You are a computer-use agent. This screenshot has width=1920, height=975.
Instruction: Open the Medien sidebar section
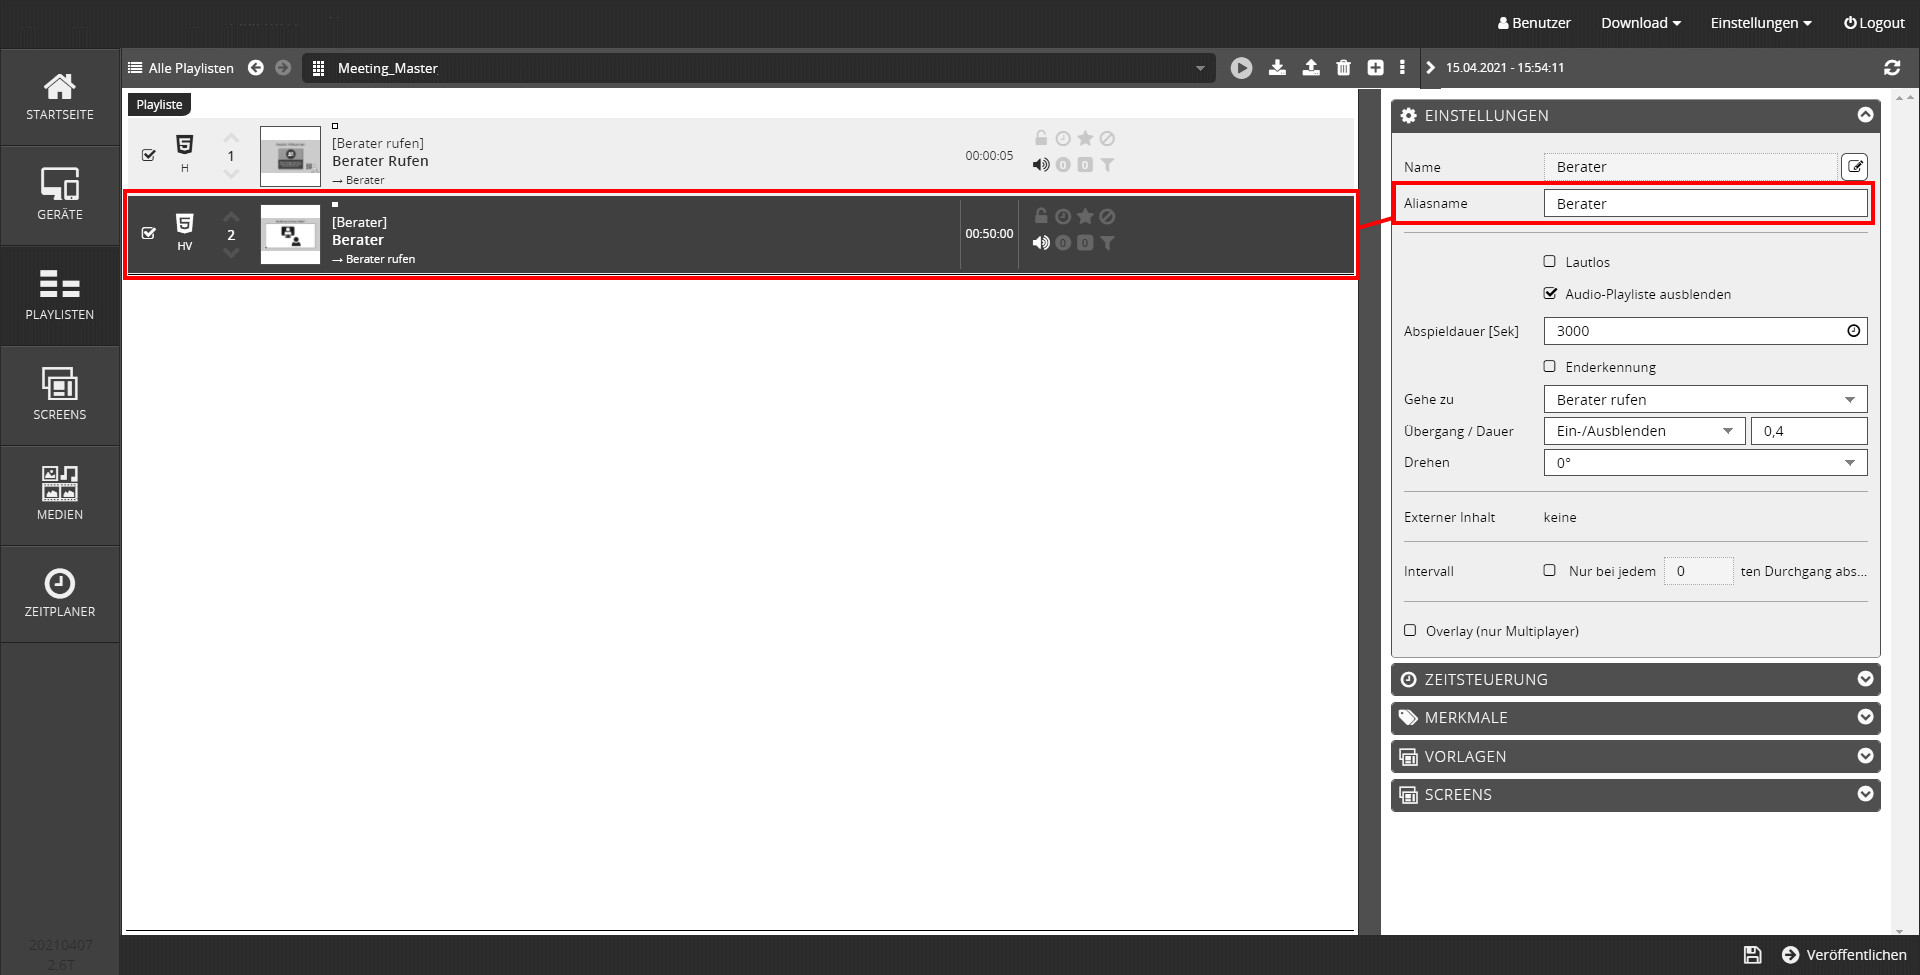pyautogui.click(x=60, y=494)
